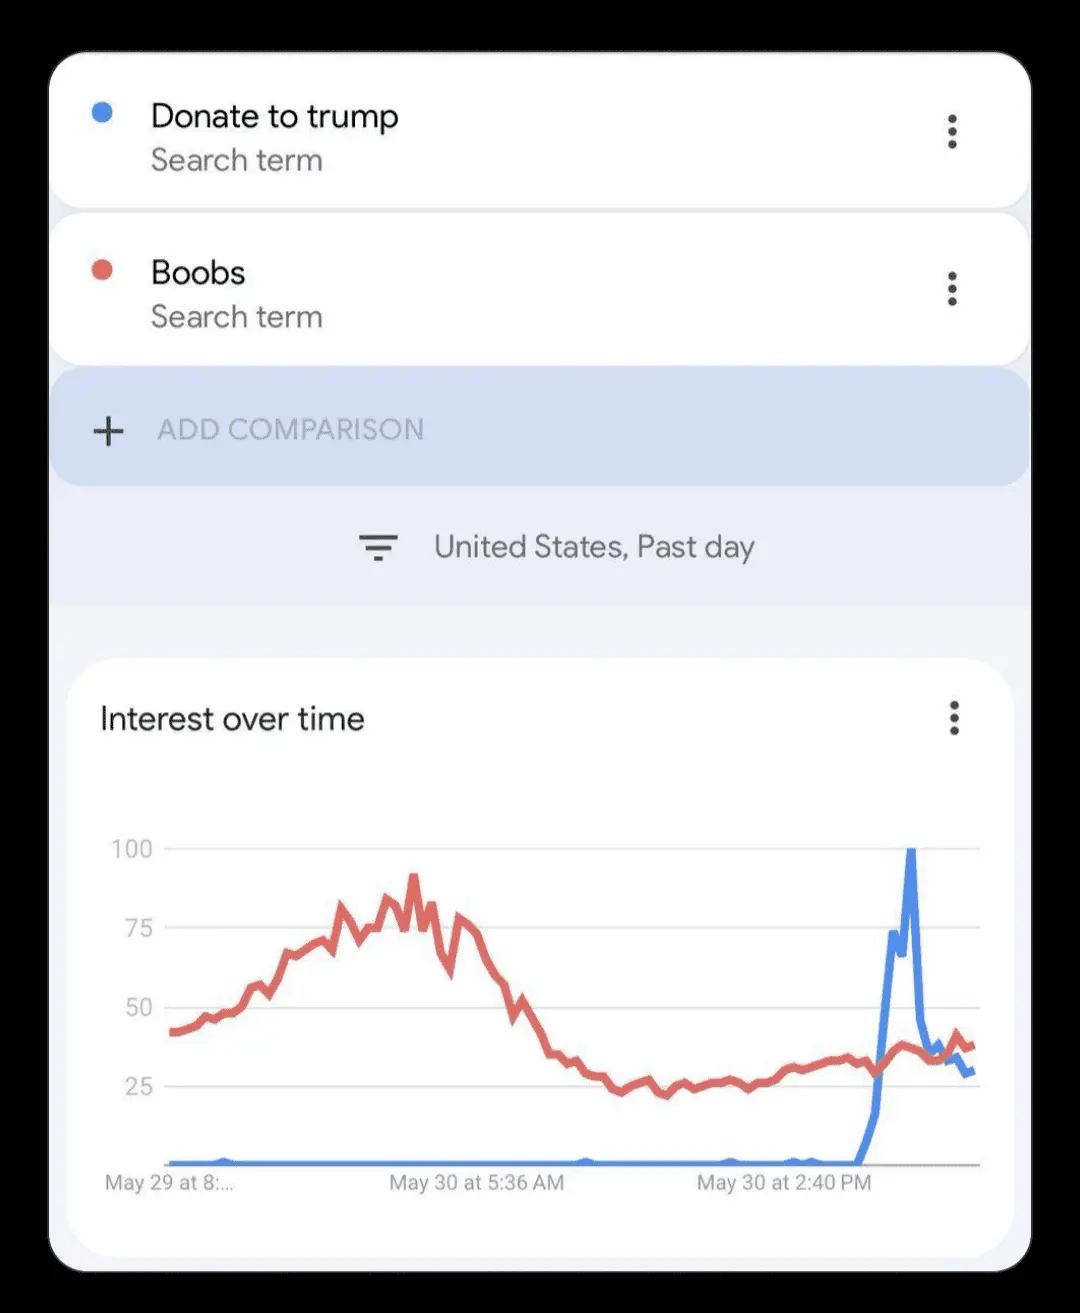Click the filter lines icon
1080x1313 pixels.
(378, 547)
